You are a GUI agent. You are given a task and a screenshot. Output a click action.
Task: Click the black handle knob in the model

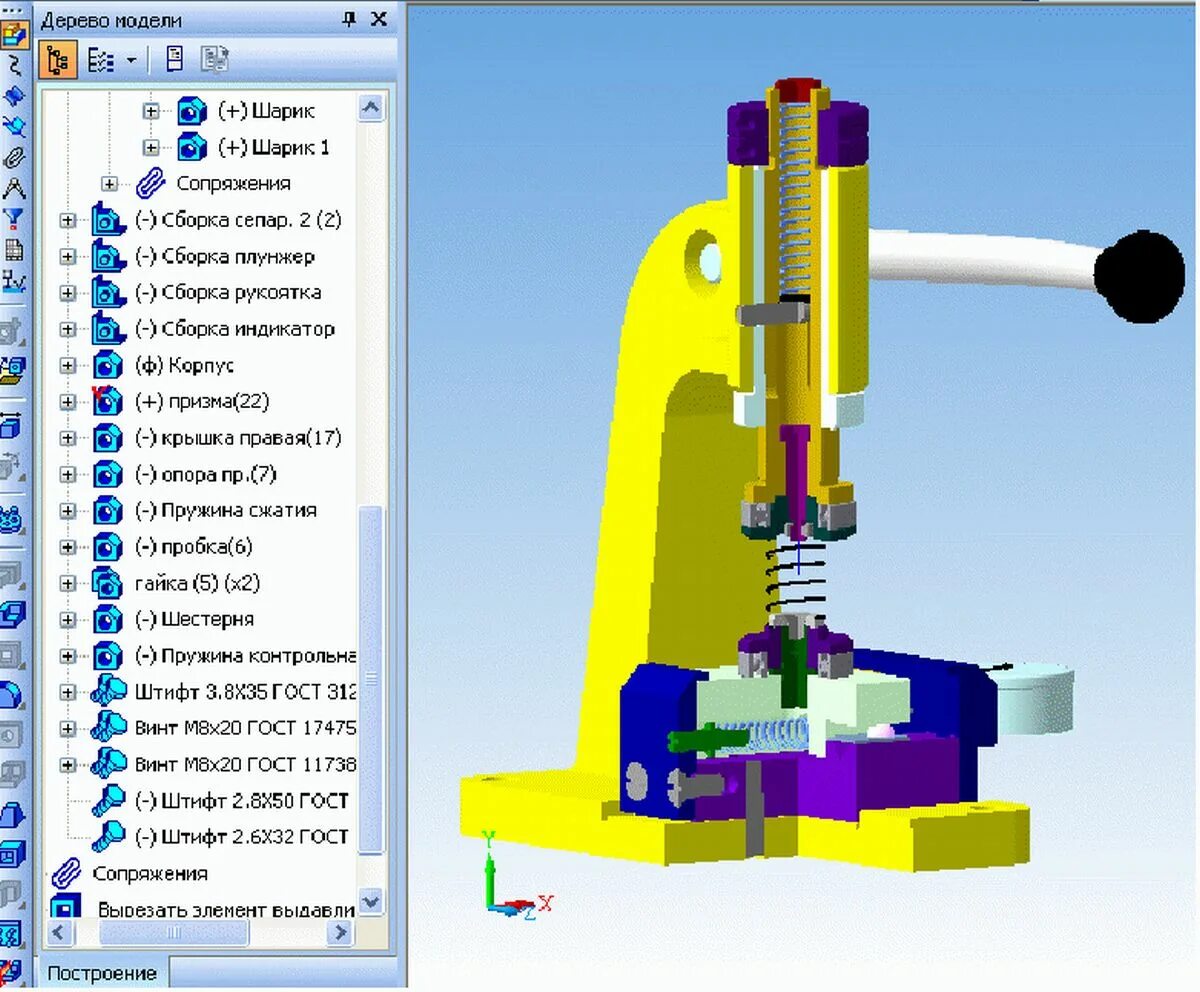pos(1138,277)
